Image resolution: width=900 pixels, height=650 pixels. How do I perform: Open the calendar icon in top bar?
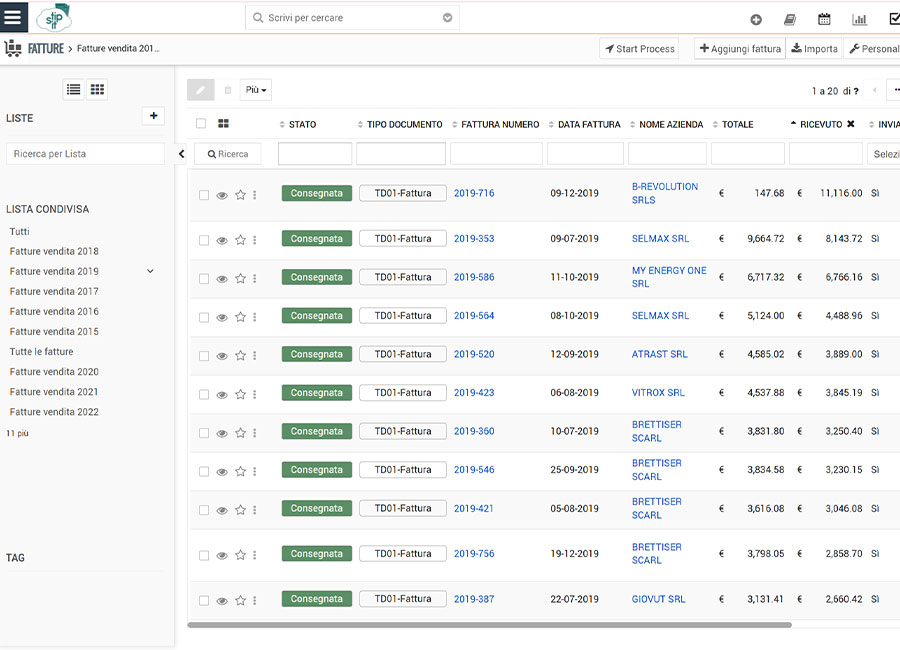[824, 19]
